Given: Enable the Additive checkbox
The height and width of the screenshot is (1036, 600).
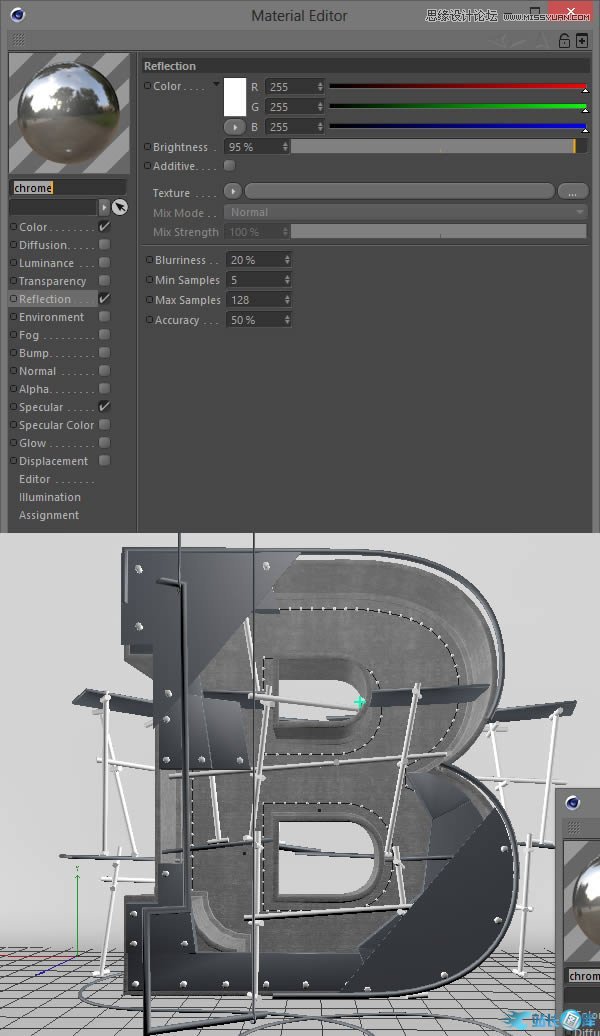Looking at the screenshot, I should pos(229,166).
